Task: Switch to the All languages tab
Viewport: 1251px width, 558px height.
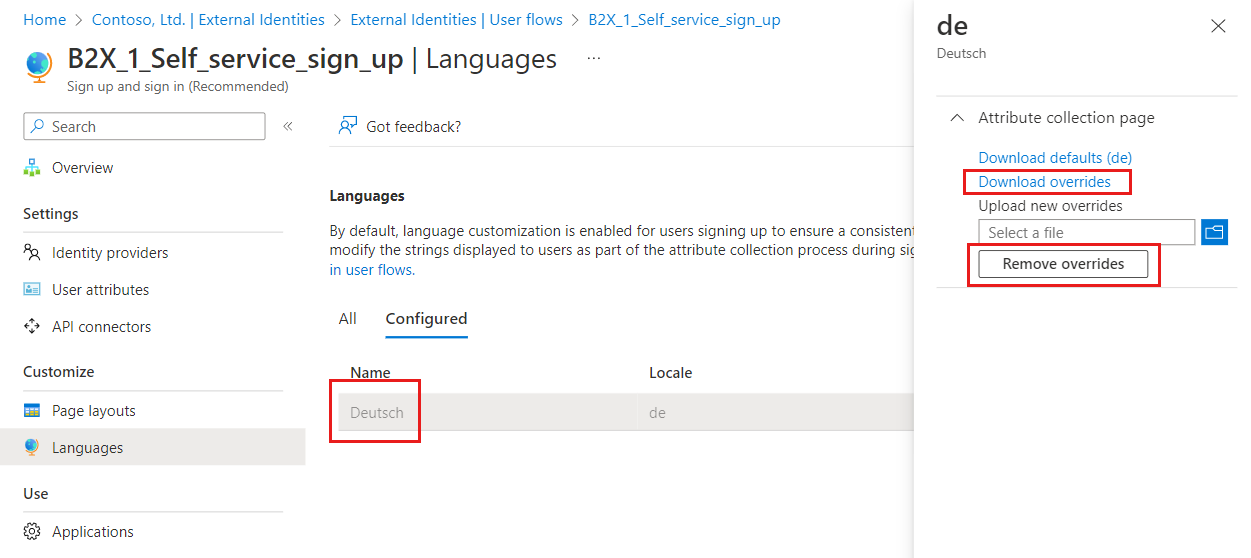Action: pyautogui.click(x=347, y=319)
